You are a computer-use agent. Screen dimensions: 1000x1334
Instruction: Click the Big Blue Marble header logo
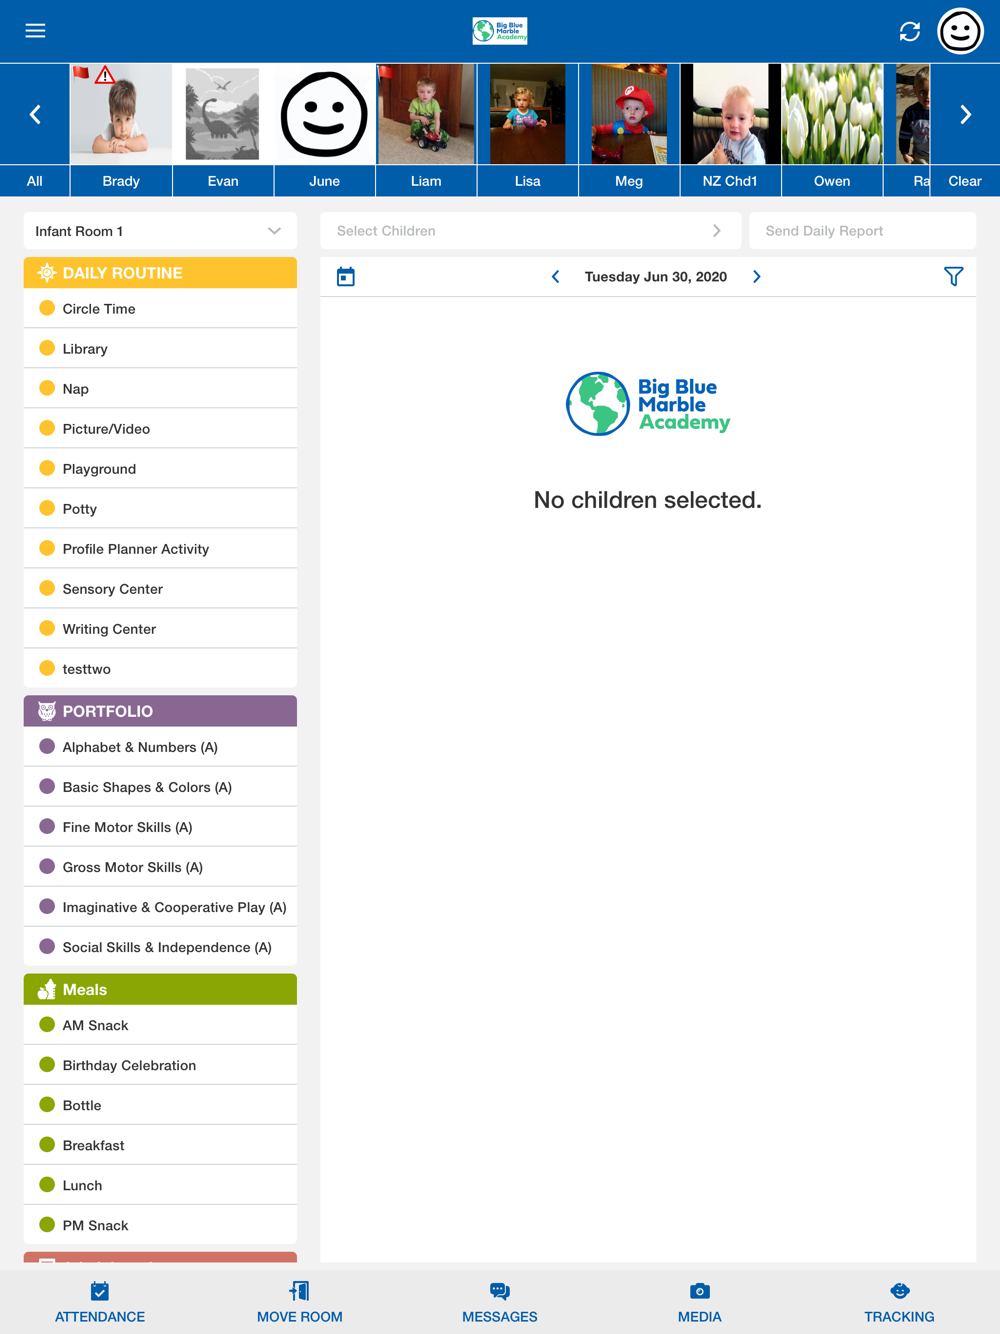click(500, 31)
